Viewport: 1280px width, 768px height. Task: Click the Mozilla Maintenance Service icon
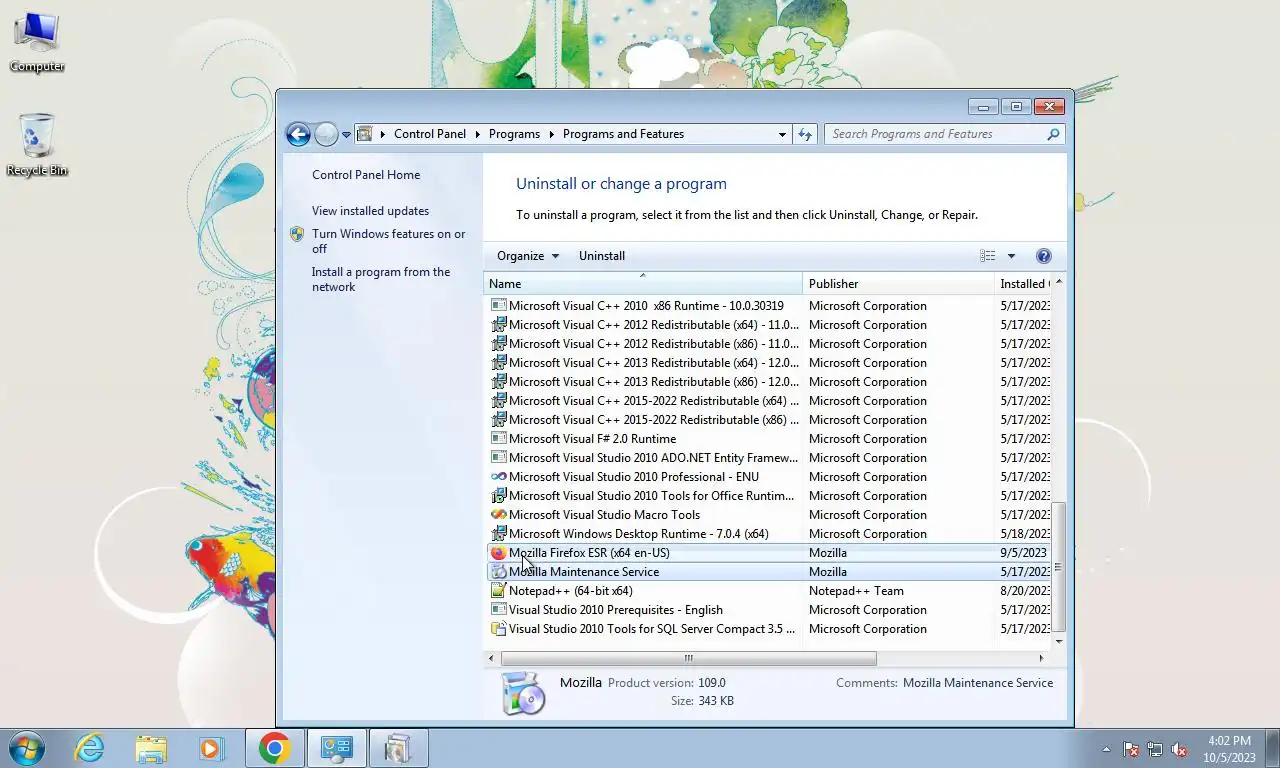pyautogui.click(x=498, y=572)
